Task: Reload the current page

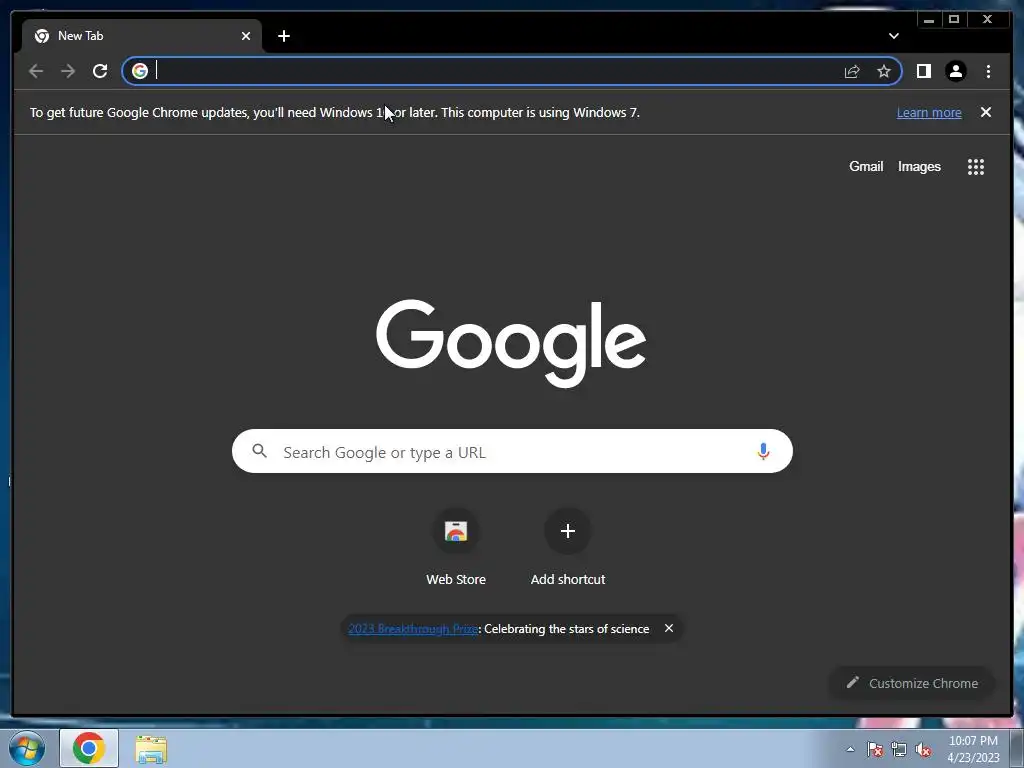Action: (x=100, y=71)
